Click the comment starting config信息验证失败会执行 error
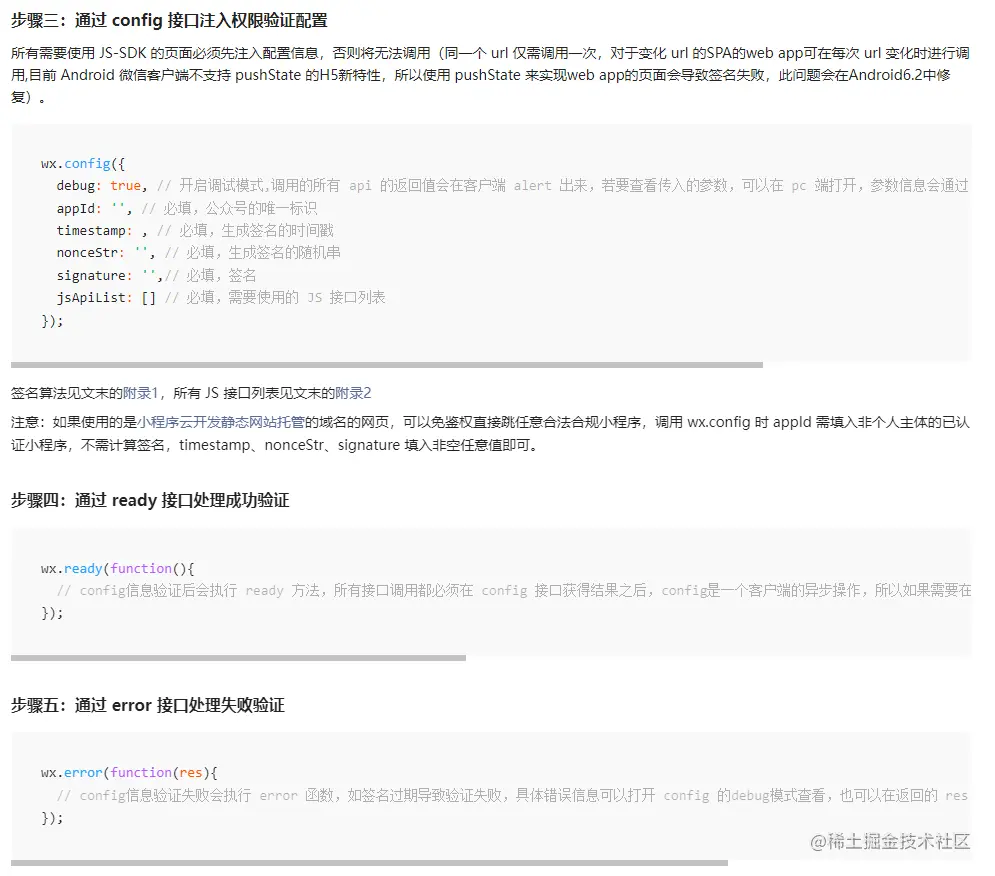This screenshot has height=876, width=995. point(513,795)
